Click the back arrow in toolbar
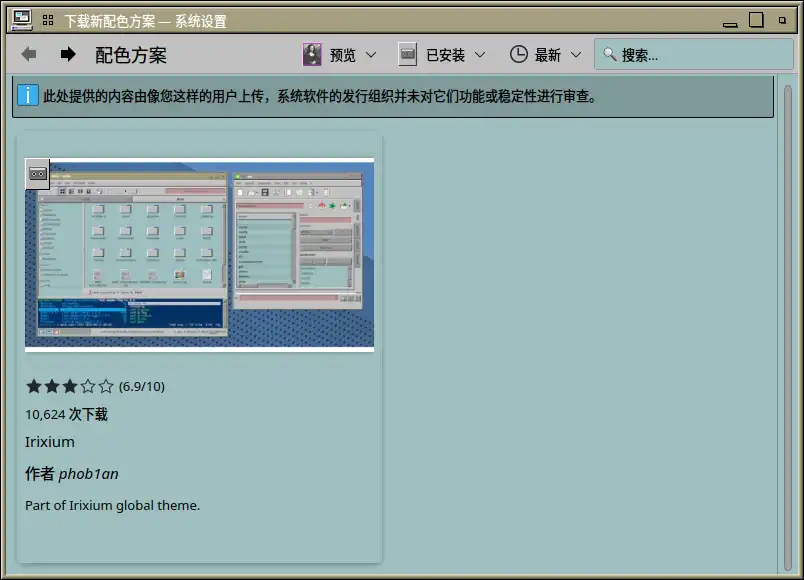 tap(29, 54)
